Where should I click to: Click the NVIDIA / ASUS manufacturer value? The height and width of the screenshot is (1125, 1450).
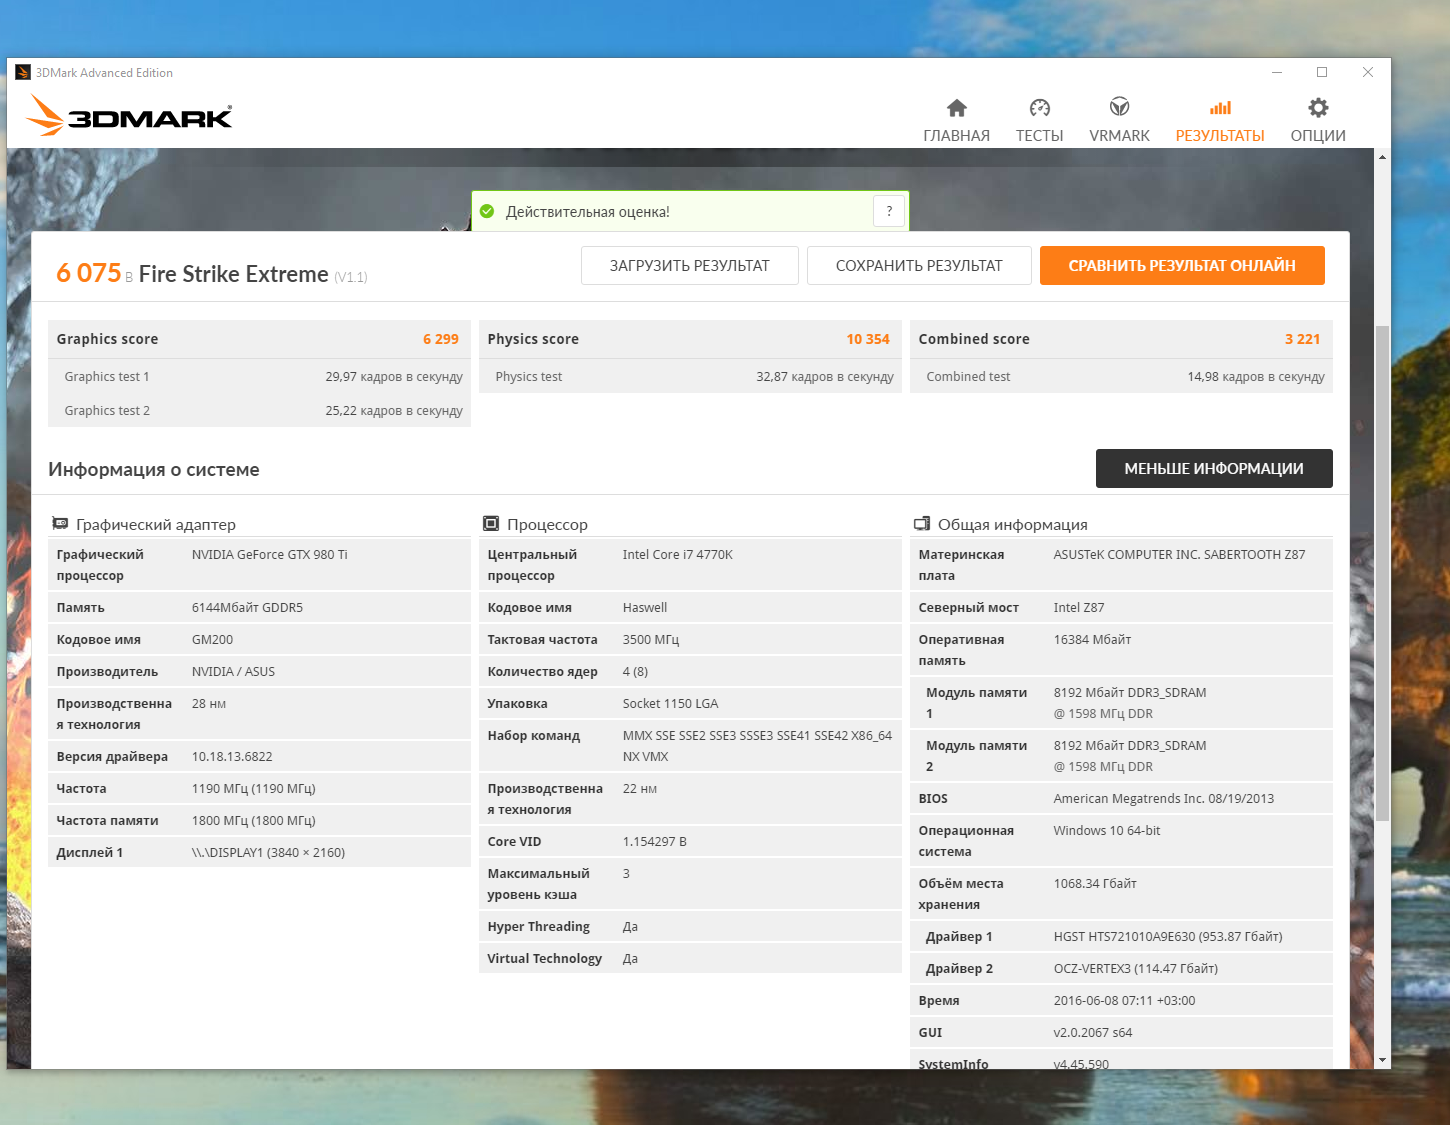(x=233, y=671)
